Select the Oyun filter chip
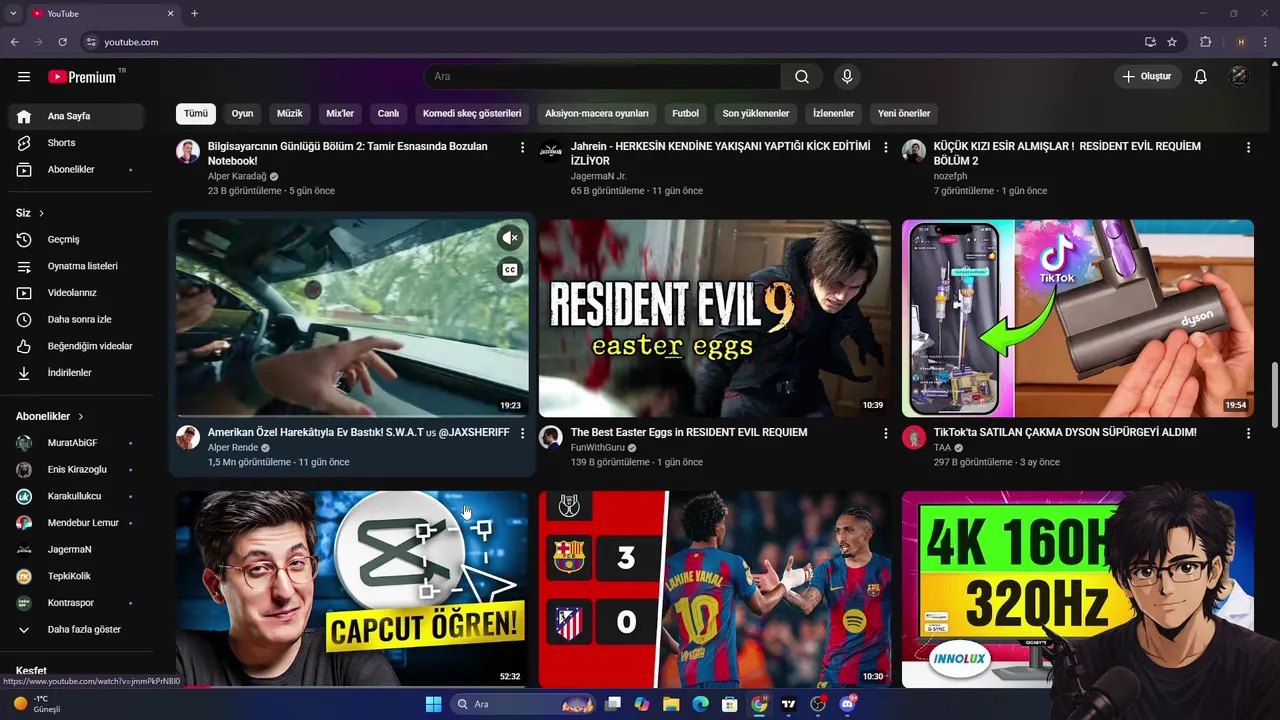This screenshot has width=1280, height=720. (242, 114)
